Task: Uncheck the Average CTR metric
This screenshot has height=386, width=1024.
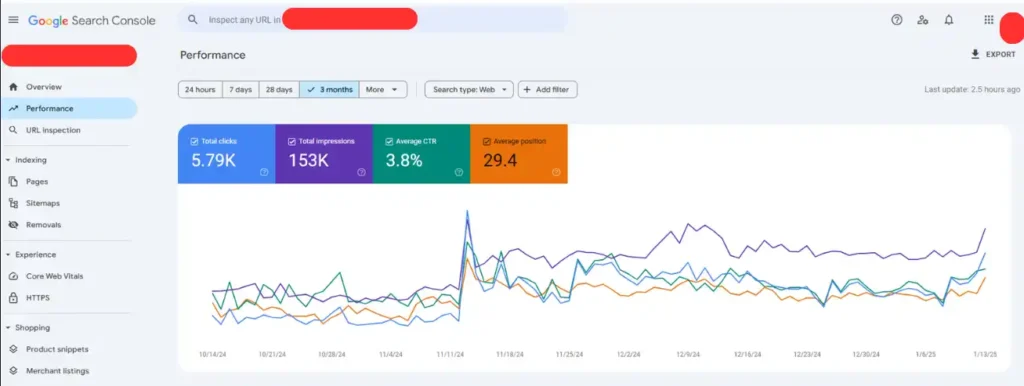Action: point(389,141)
